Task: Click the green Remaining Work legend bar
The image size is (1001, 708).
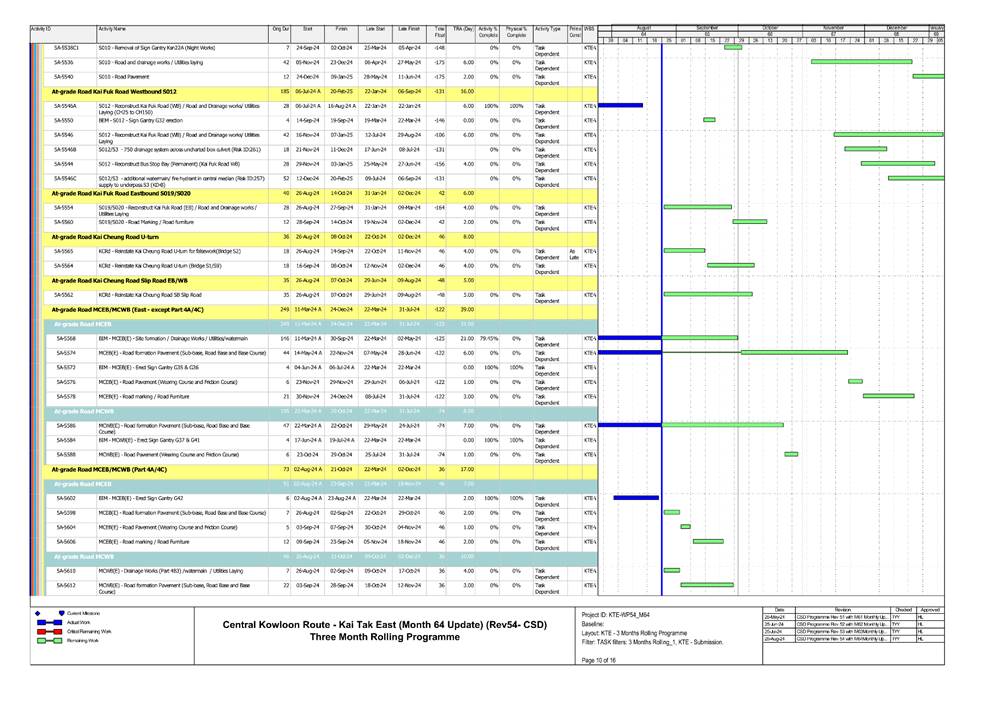Action: tap(44, 642)
